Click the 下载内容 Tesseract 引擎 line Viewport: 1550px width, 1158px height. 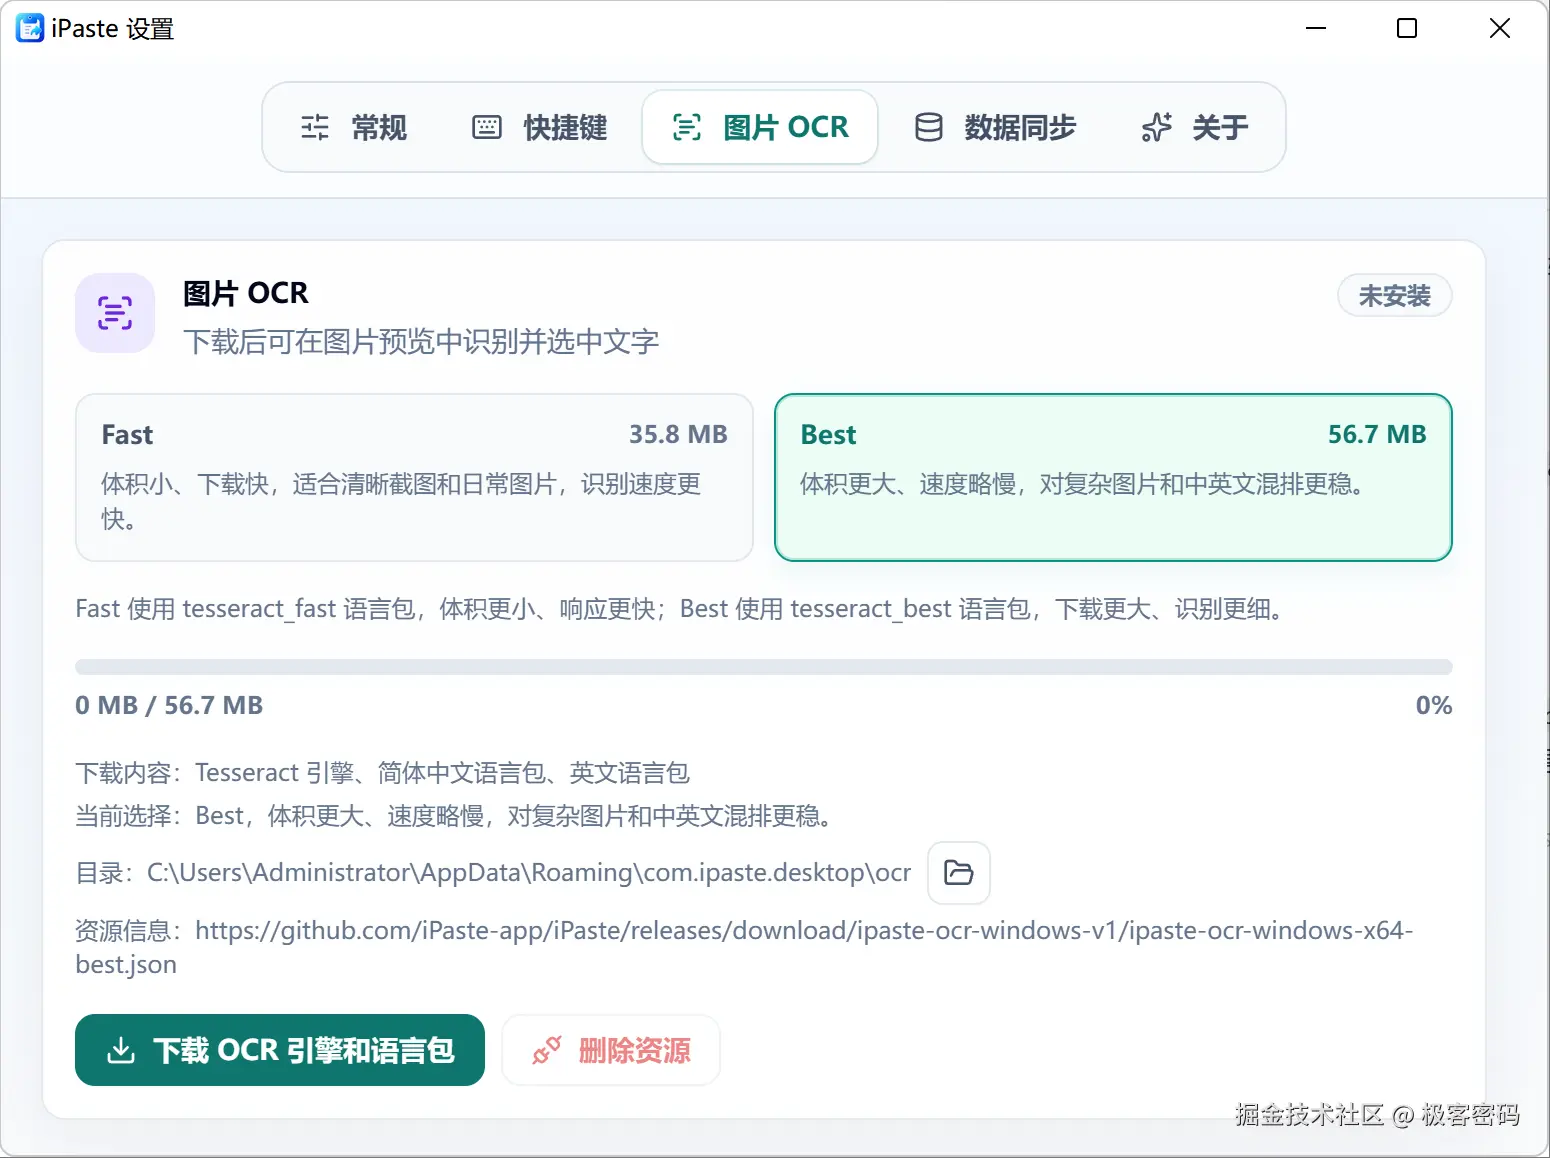tap(383, 773)
